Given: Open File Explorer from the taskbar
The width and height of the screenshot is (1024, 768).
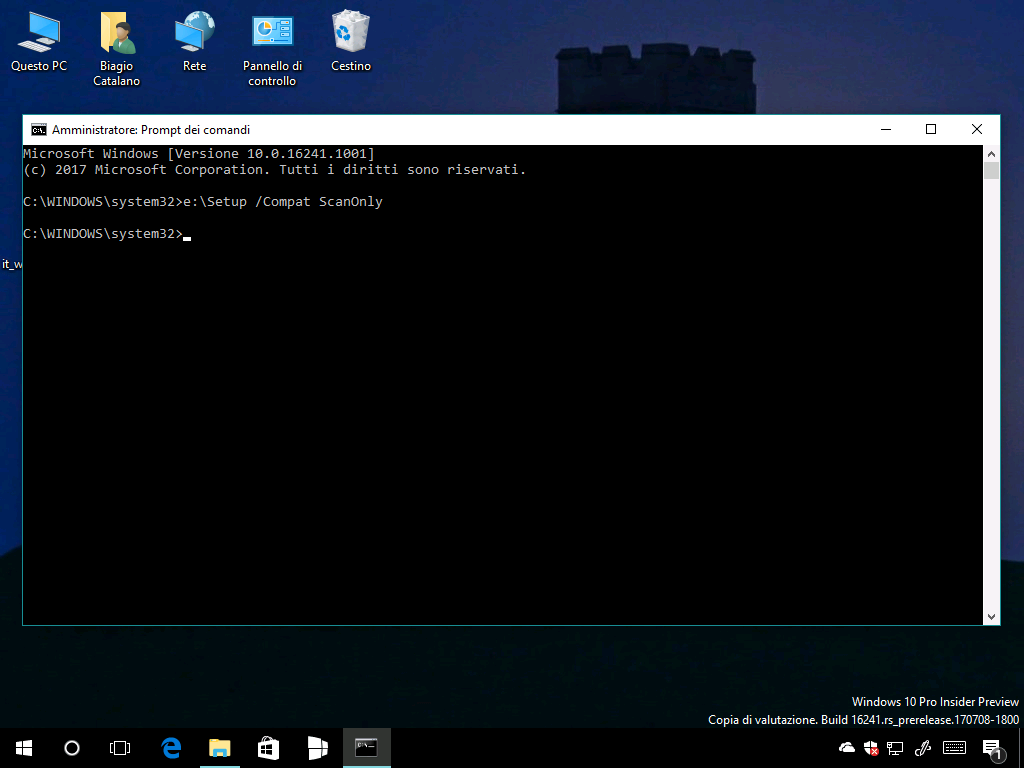Looking at the screenshot, I should 219,748.
